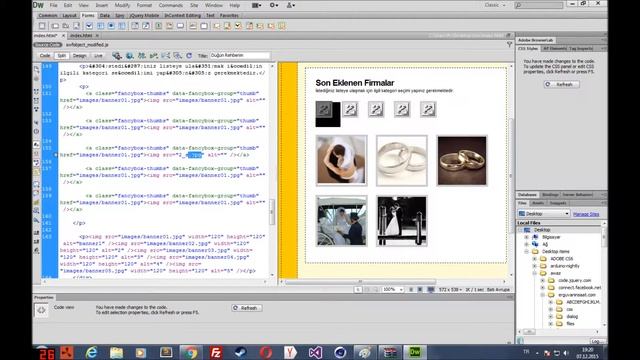Insert a Checkbox form field icon
The height and width of the screenshot is (360, 640).
tap(89, 26)
